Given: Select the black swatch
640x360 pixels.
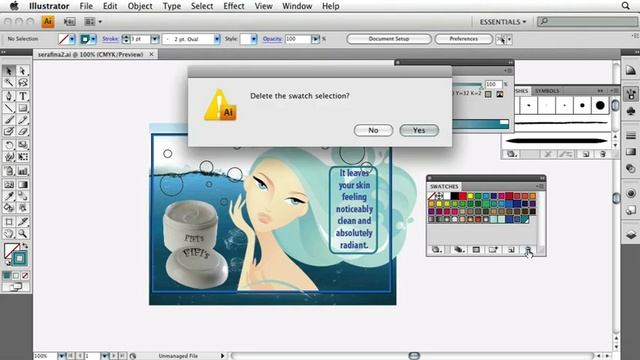Looking at the screenshot, I should point(454,196).
